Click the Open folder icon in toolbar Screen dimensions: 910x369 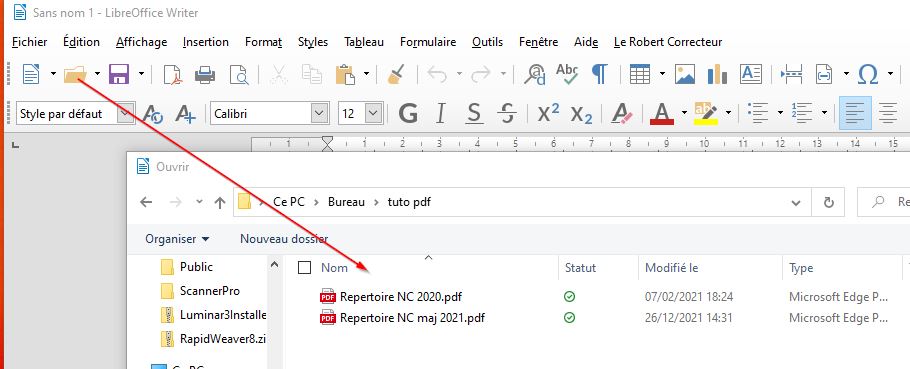tap(75, 74)
